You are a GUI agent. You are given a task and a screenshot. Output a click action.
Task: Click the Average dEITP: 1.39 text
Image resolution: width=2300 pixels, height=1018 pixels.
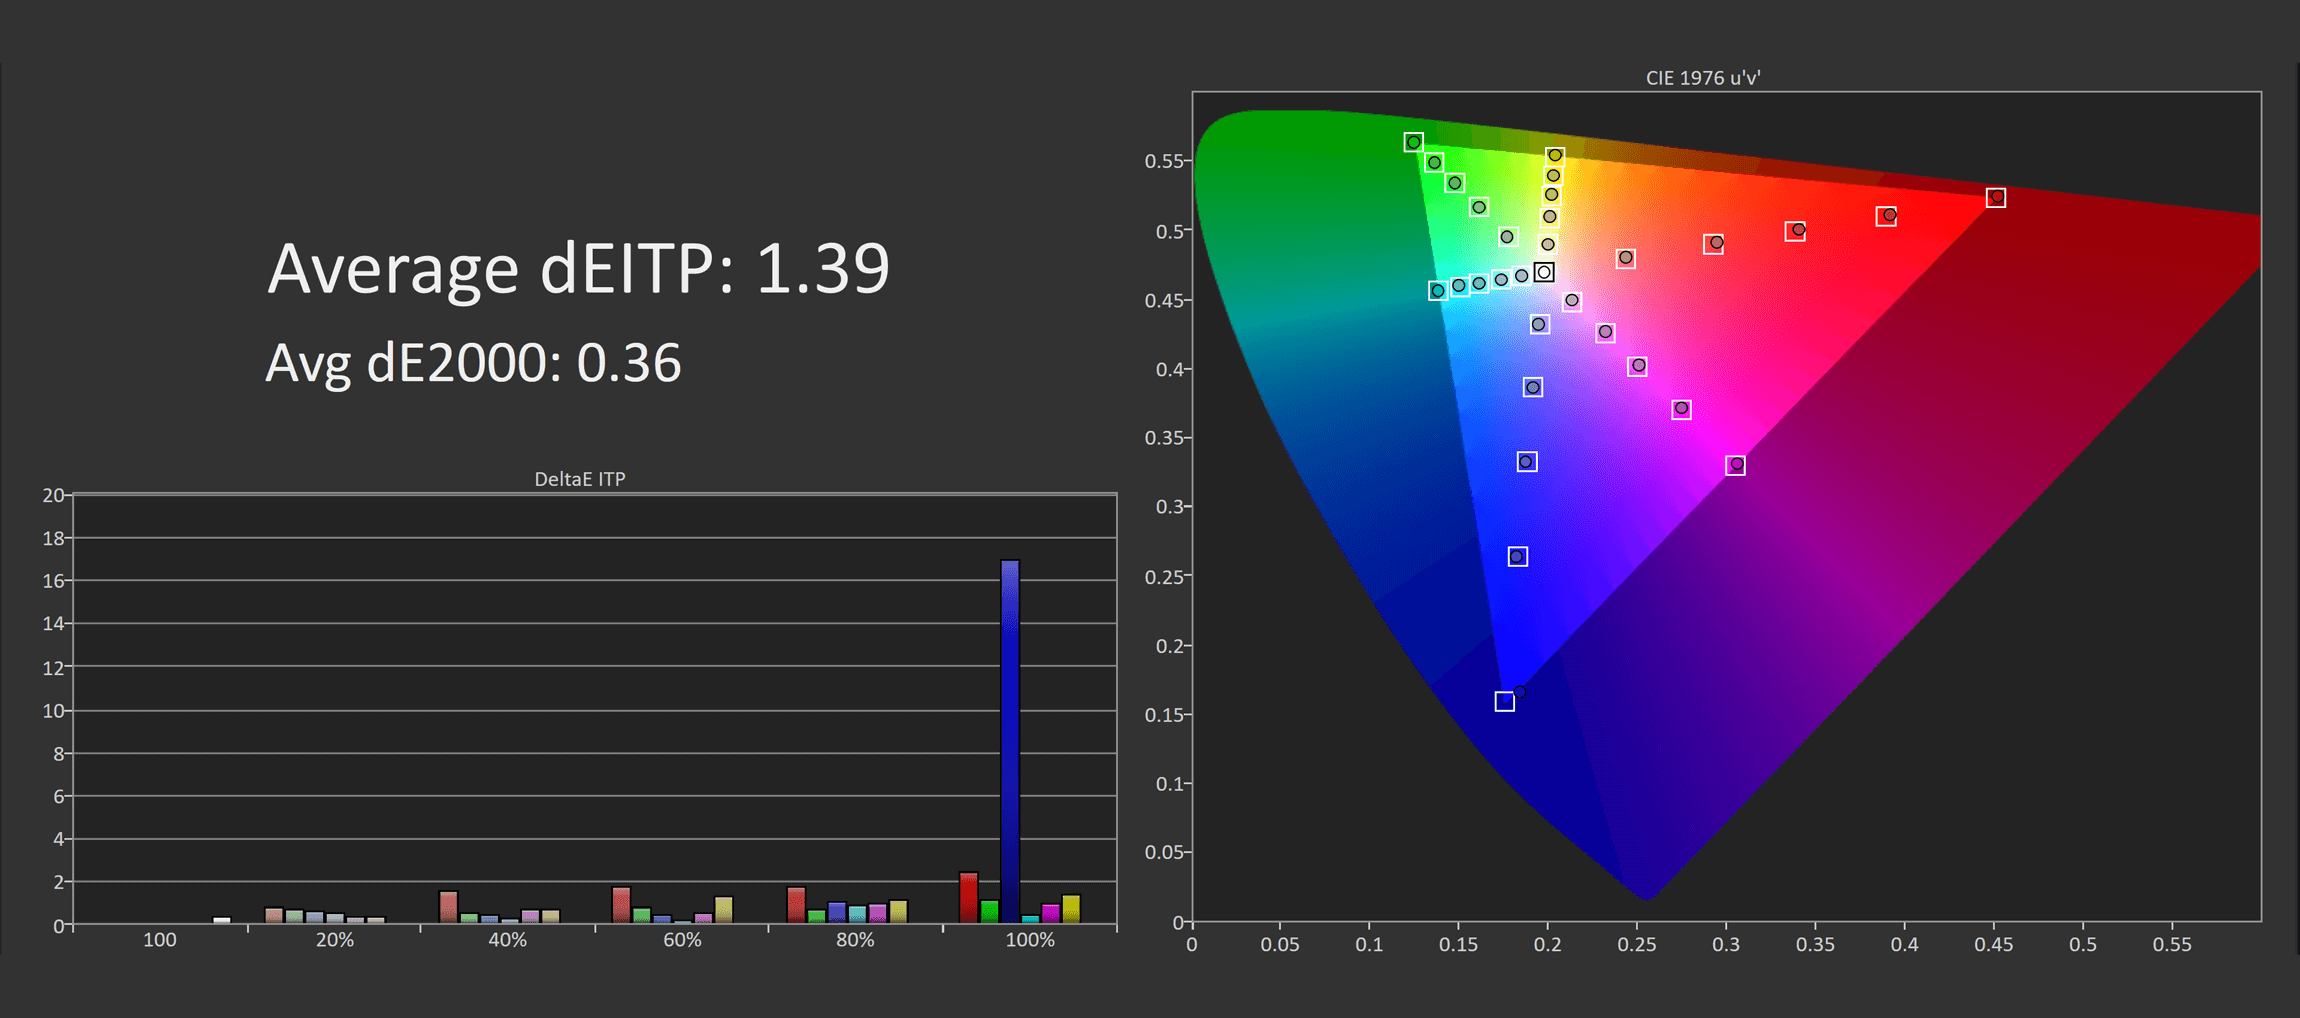(578, 269)
